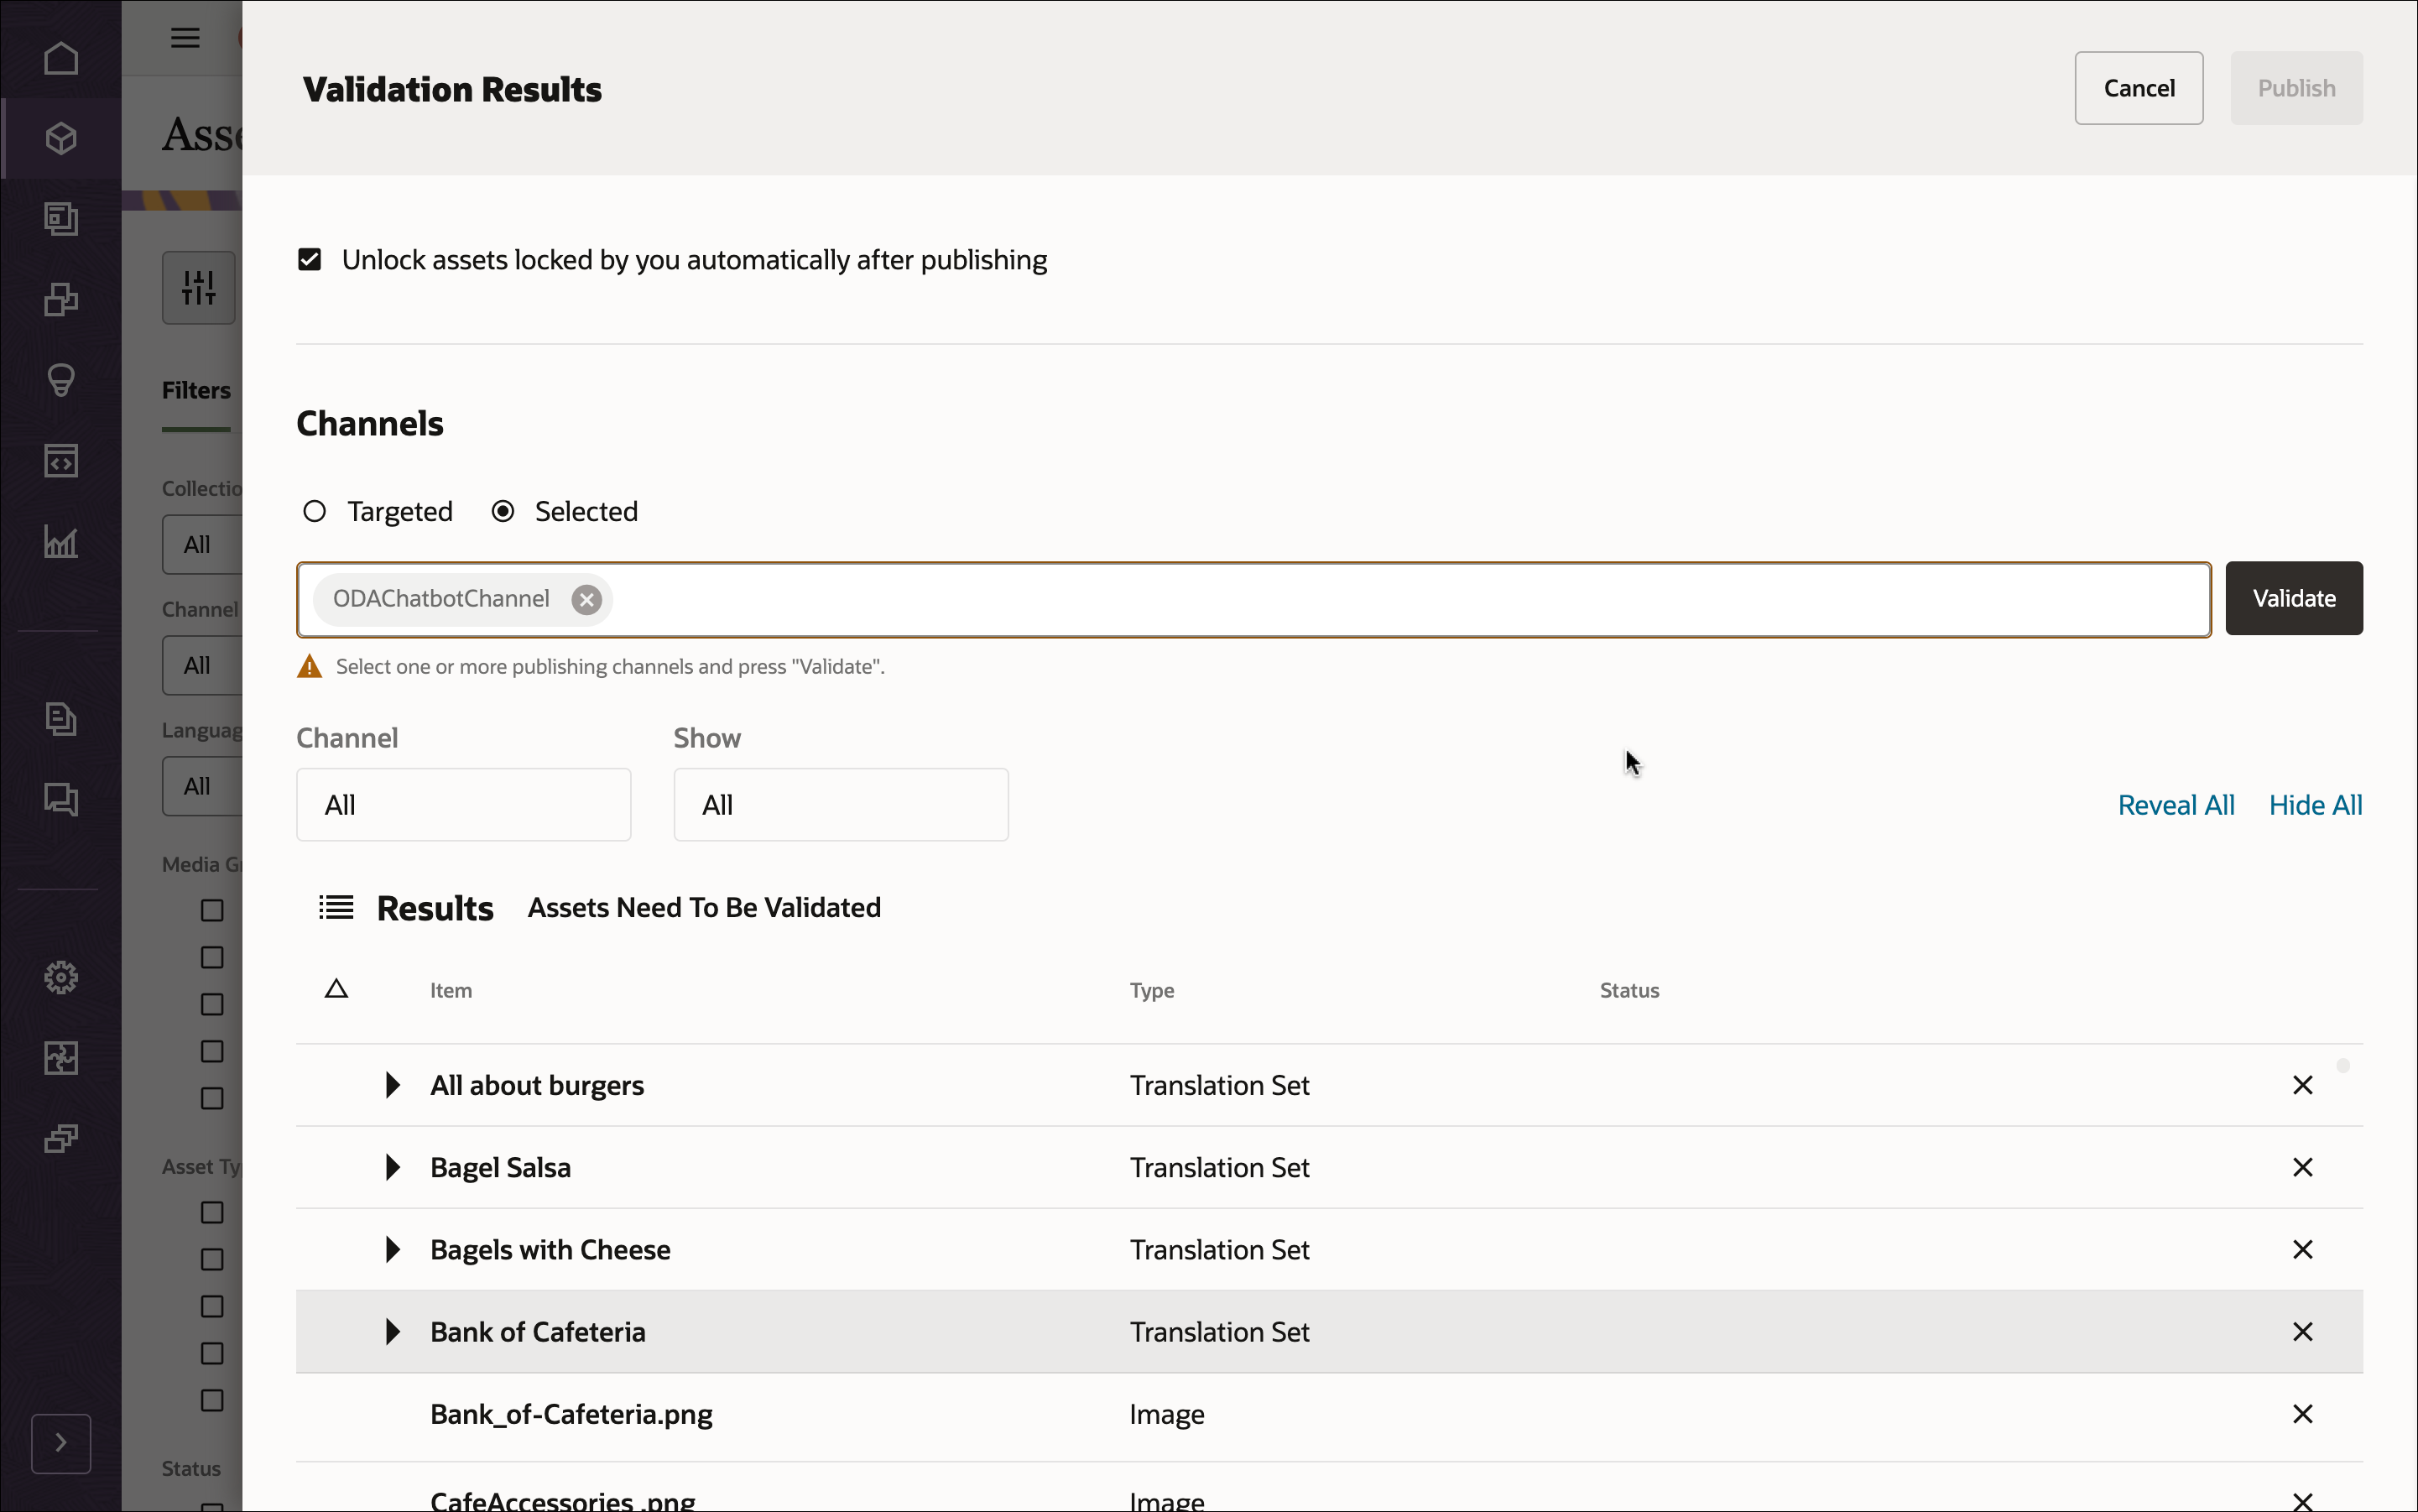This screenshot has height=1512, width=2418.
Task: Open the filter options panel icon
Action: [x=197, y=287]
